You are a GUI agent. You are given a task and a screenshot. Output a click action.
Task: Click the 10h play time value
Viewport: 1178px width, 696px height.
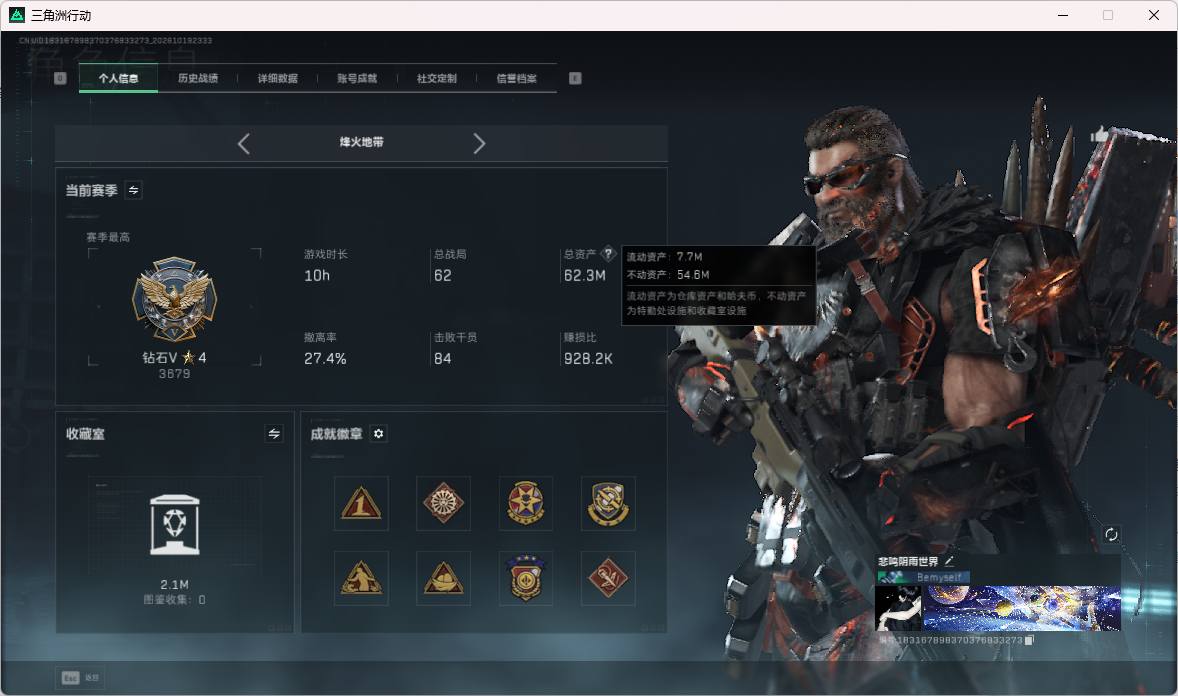317,276
